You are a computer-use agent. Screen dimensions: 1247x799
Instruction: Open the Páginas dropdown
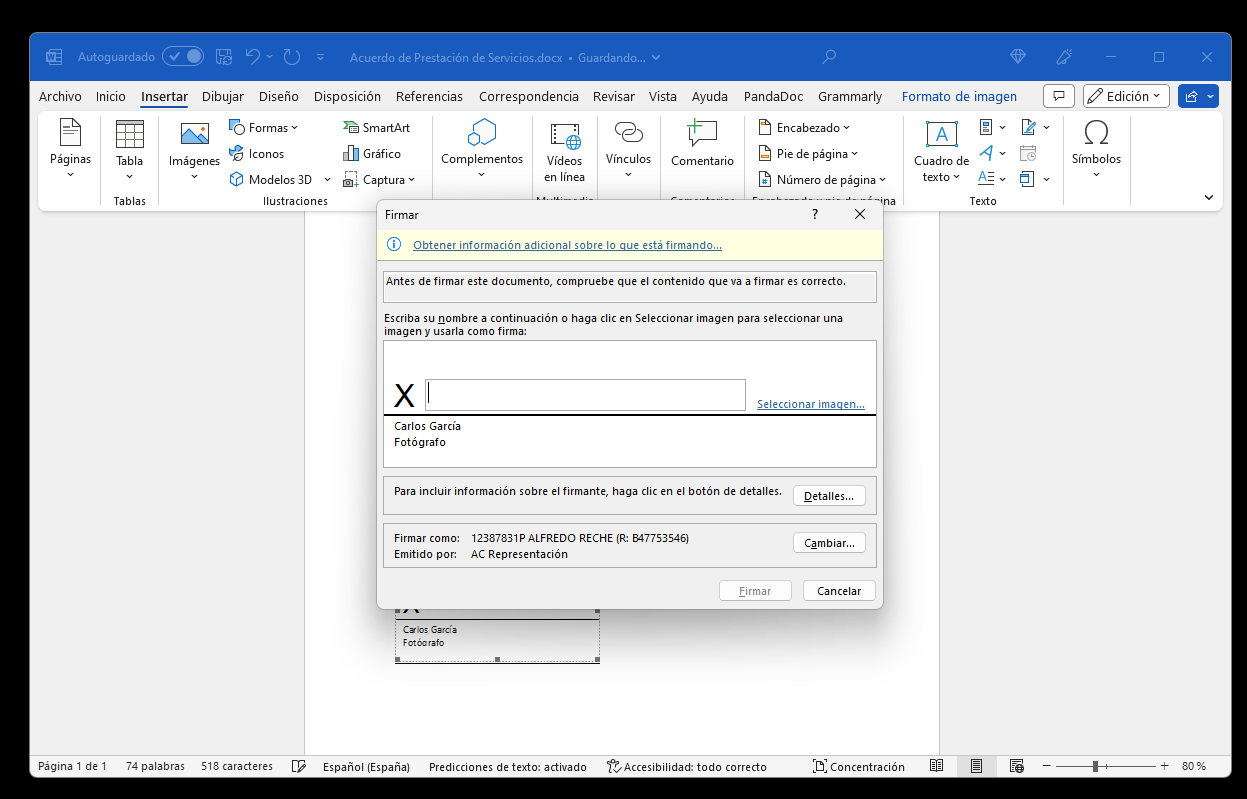(x=70, y=150)
